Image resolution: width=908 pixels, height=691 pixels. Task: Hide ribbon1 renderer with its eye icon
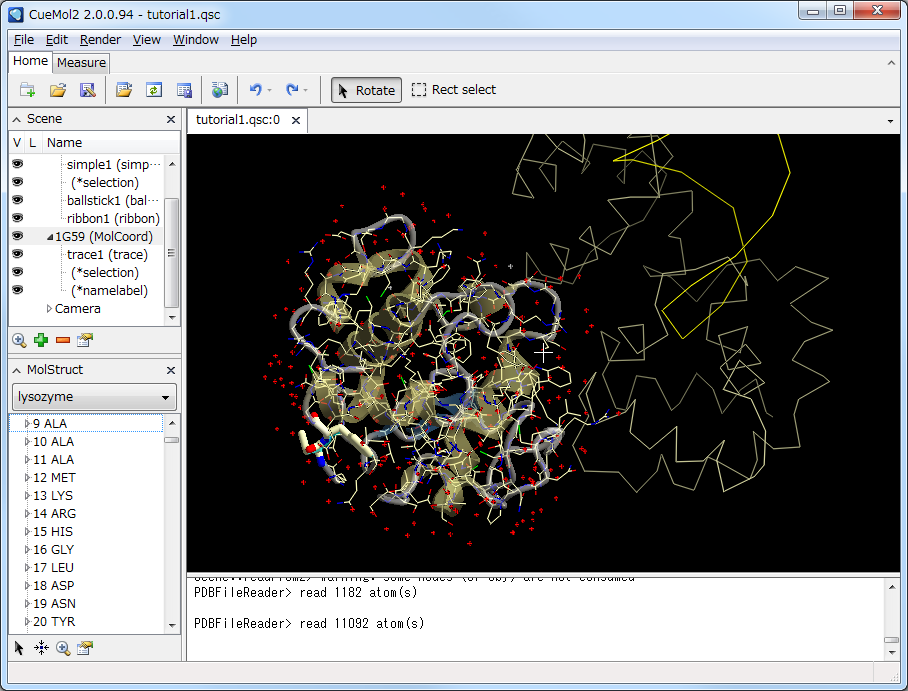coord(17,218)
